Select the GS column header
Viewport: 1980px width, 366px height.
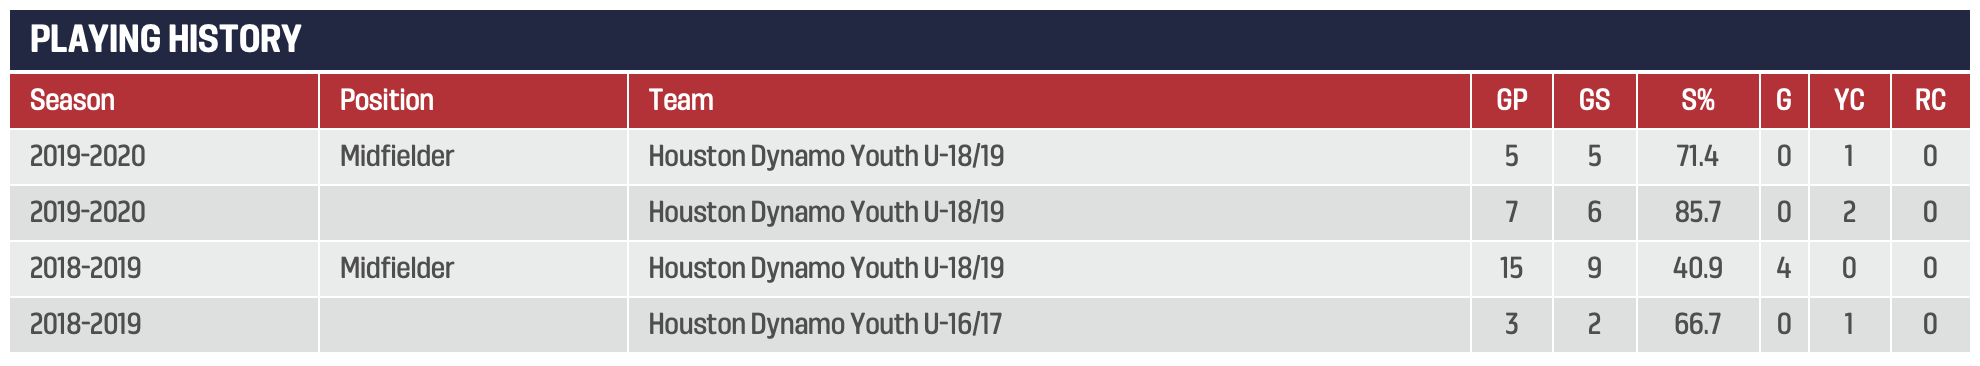[1595, 100]
